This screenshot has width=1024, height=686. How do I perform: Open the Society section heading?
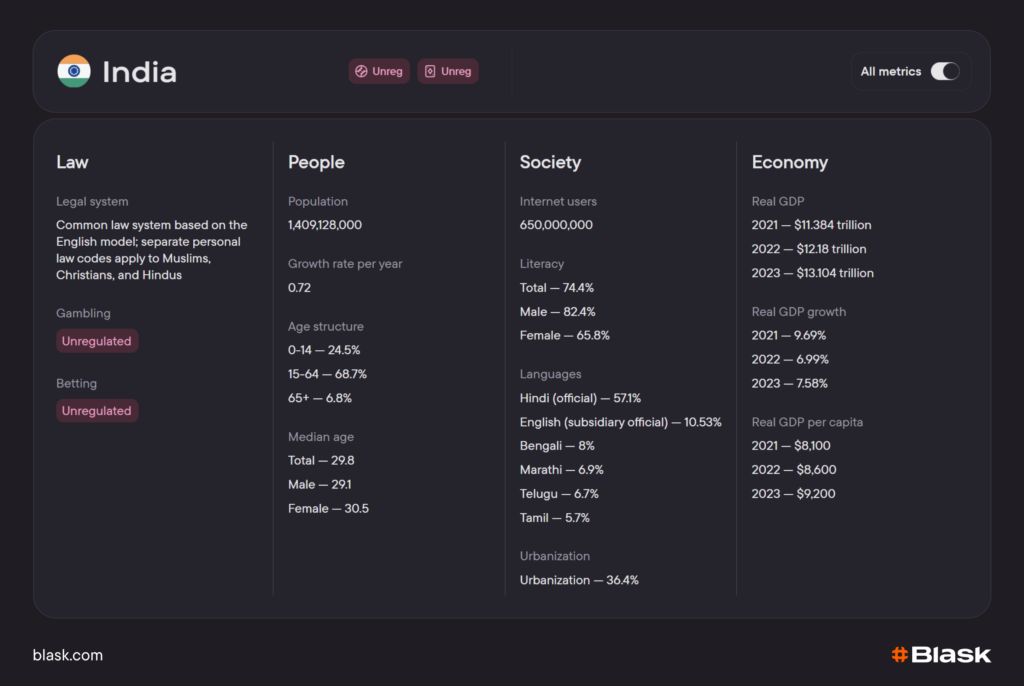click(550, 162)
